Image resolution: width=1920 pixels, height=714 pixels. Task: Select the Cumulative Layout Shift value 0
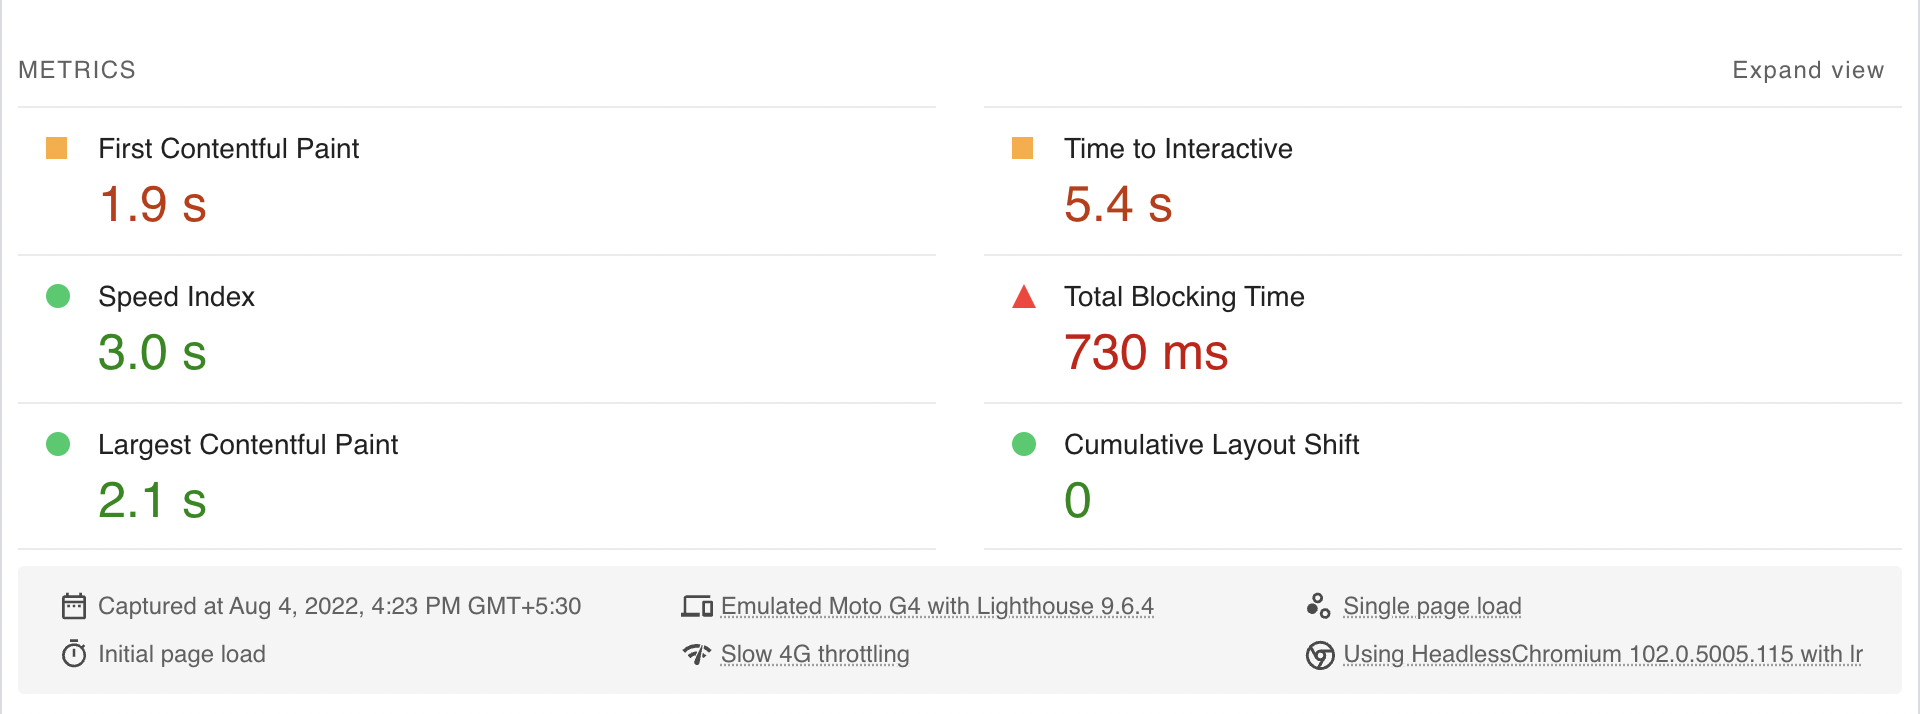point(1077,500)
